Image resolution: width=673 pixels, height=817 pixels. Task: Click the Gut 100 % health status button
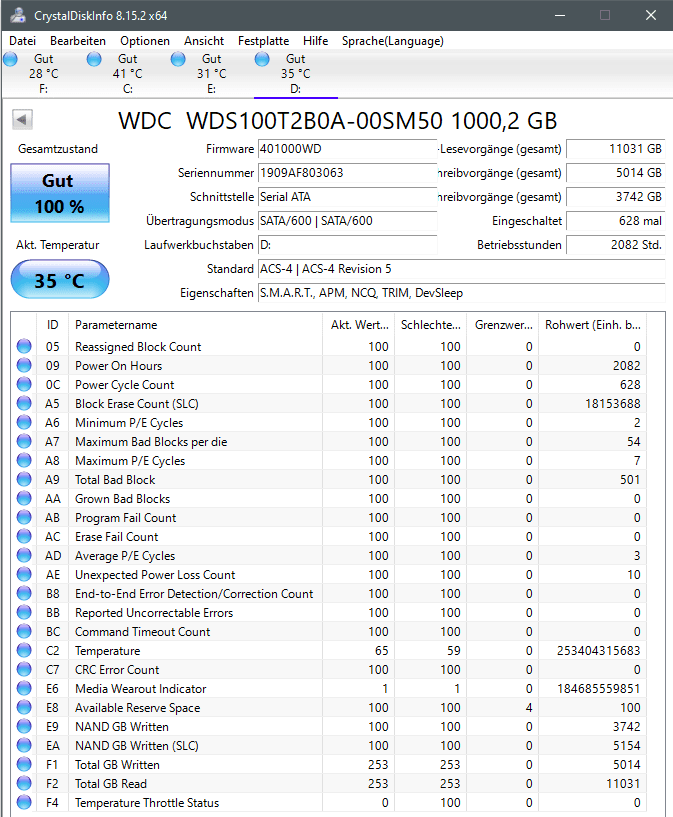point(60,193)
